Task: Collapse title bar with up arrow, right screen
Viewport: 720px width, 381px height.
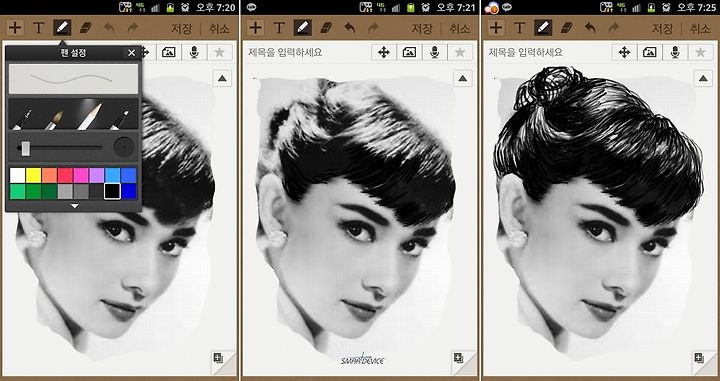Action: 703,78
